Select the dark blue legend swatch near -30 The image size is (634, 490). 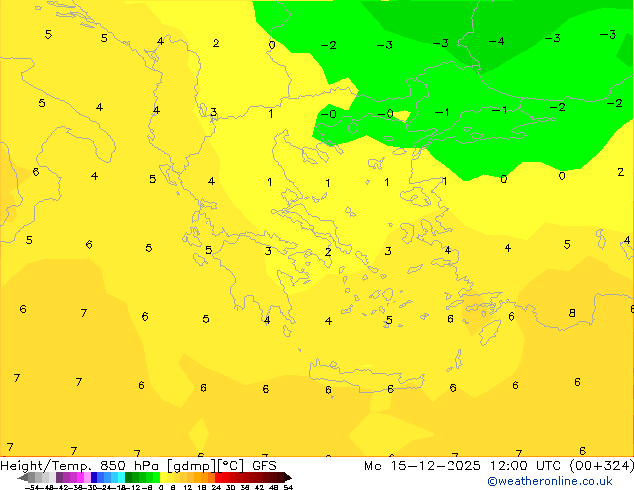tap(94, 477)
